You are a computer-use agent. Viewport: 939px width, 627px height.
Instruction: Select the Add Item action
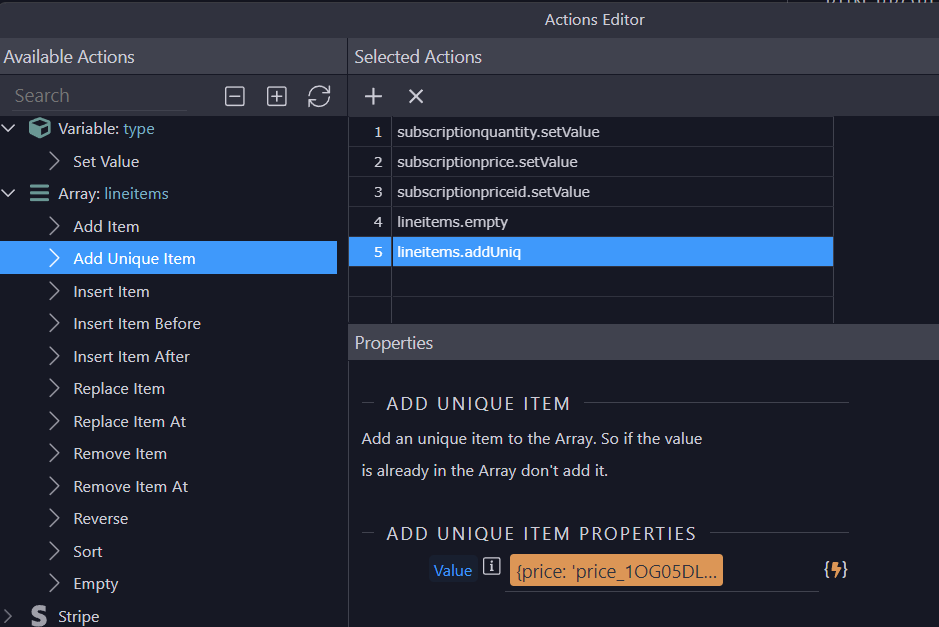106,227
